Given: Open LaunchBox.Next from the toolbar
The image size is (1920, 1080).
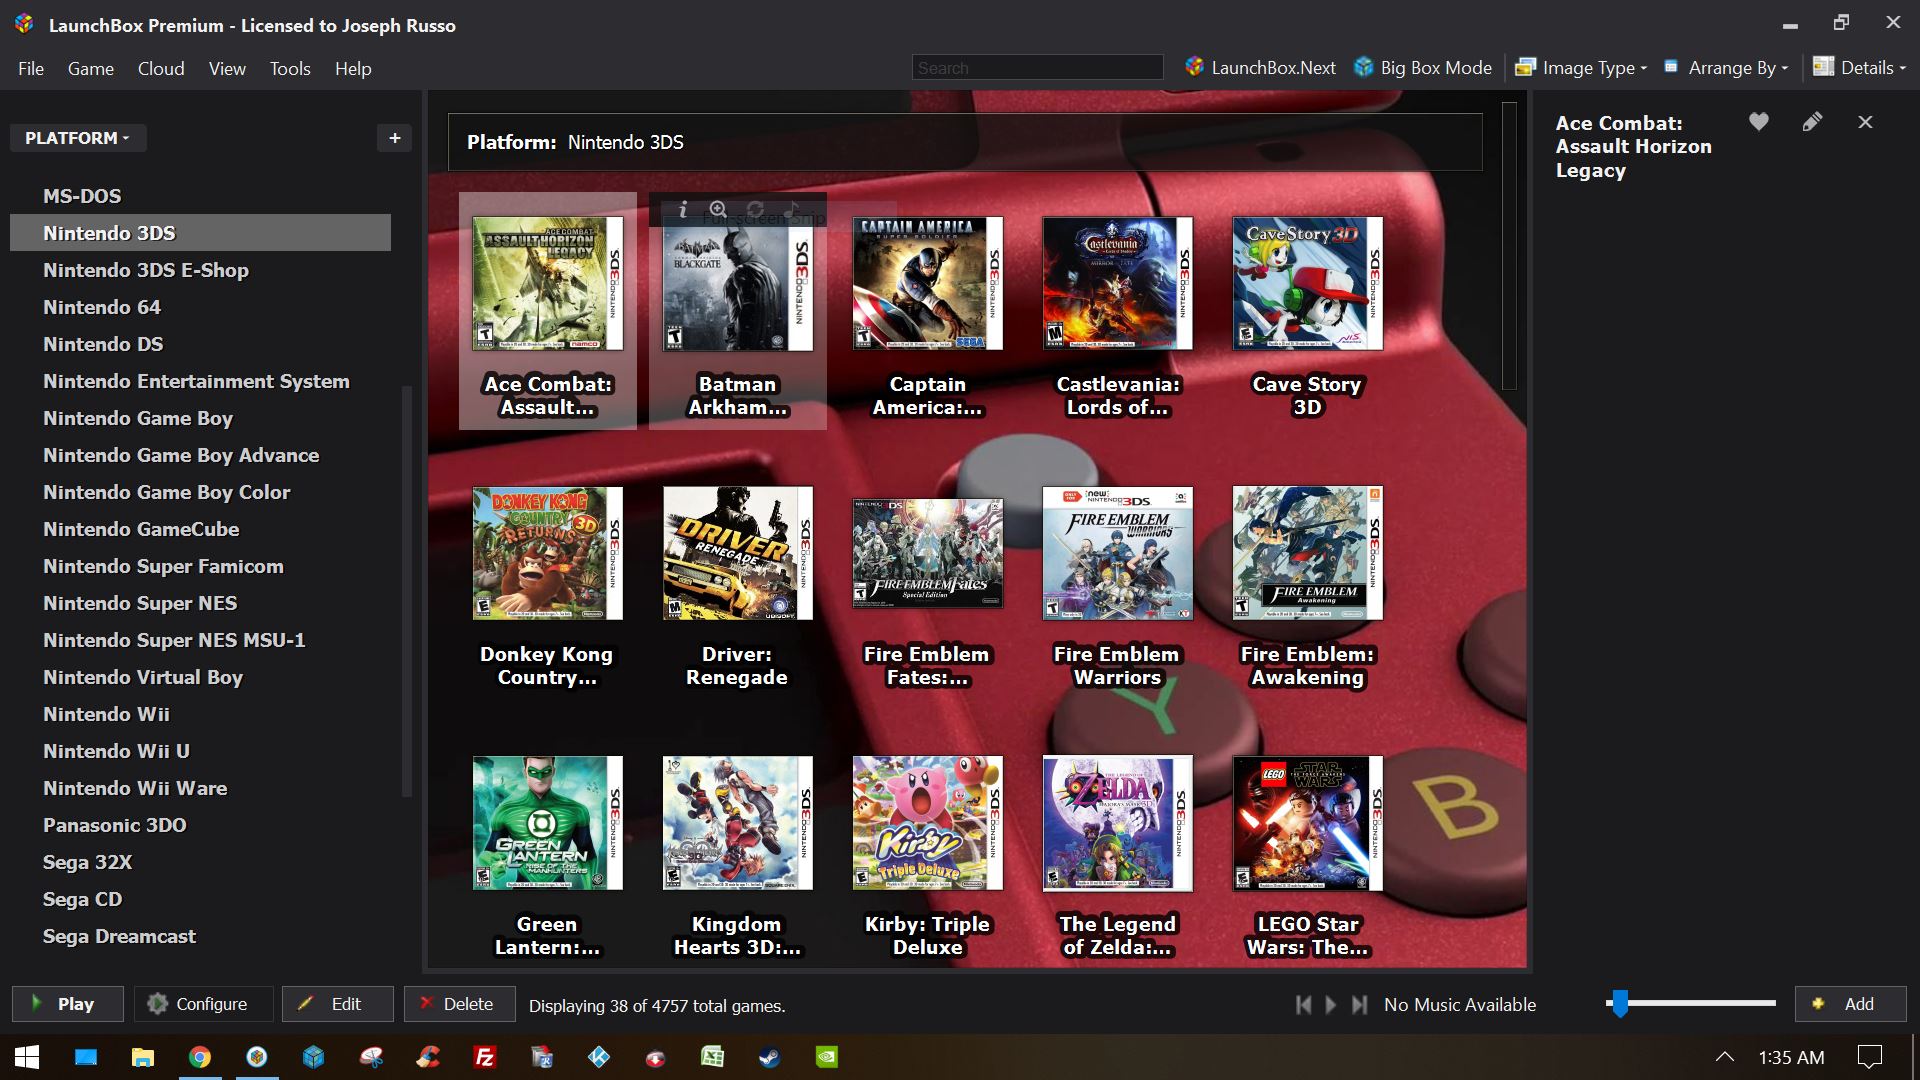Looking at the screenshot, I should point(1260,68).
